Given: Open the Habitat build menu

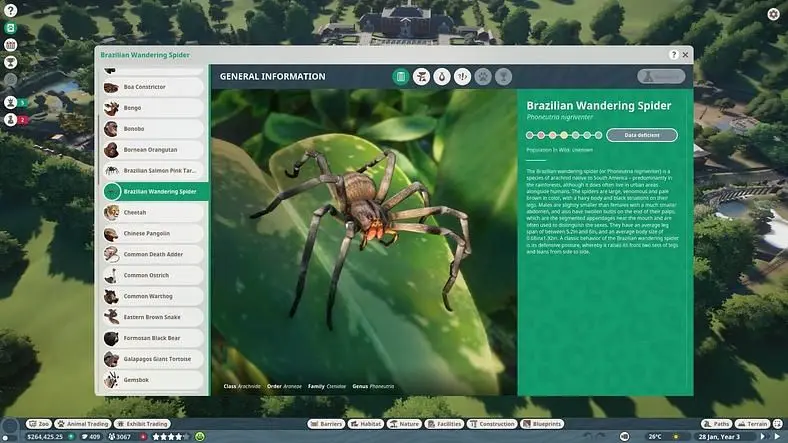Looking at the screenshot, I should 365,424.
